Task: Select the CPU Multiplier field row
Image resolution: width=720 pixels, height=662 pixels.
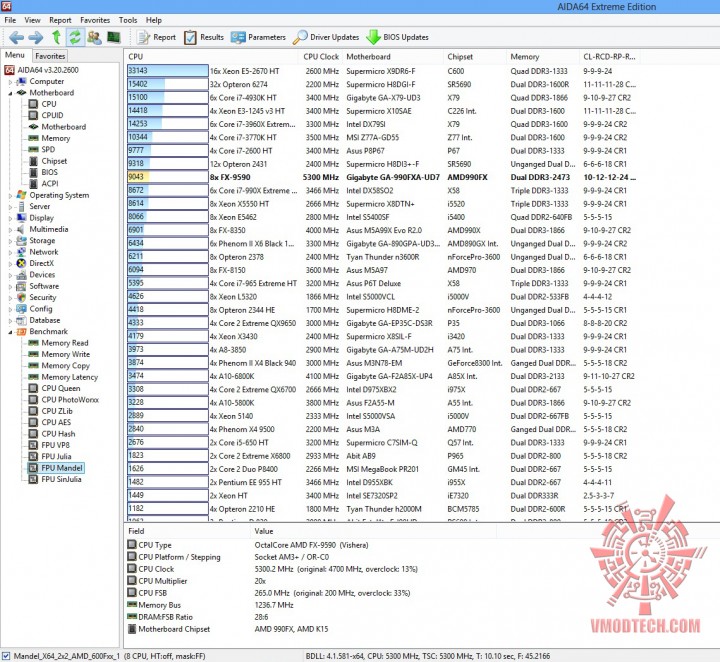Action: click(x=197, y=581)
